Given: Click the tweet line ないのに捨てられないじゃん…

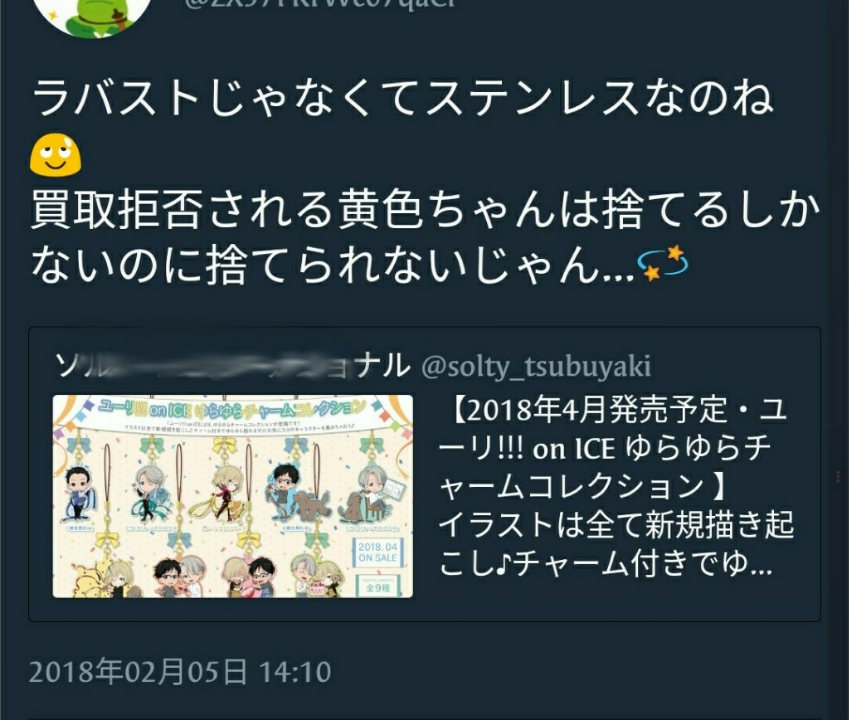Looking at the screenshot, I should tap(332, 265).
